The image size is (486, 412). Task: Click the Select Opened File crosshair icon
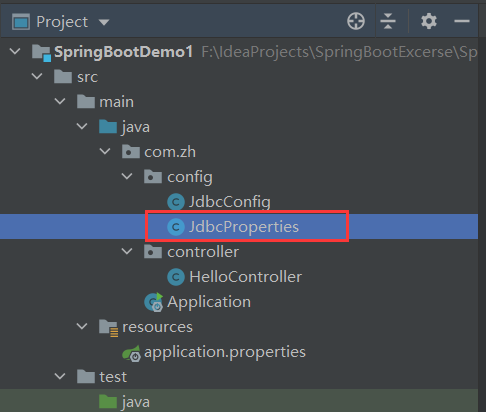click(356, 22)
